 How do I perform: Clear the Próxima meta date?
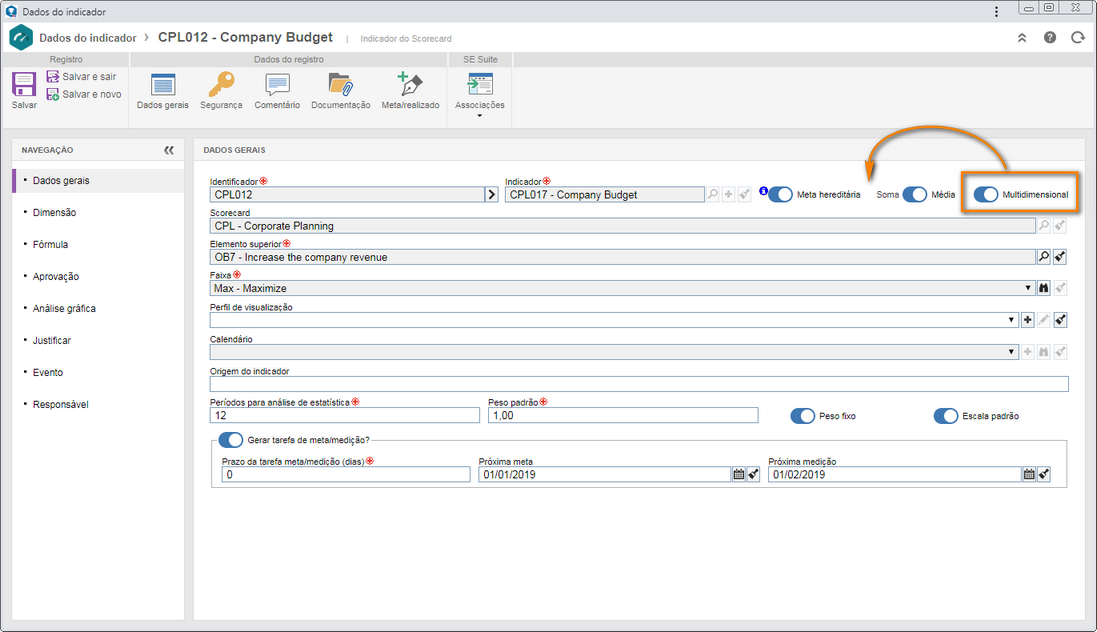(753, 475)
